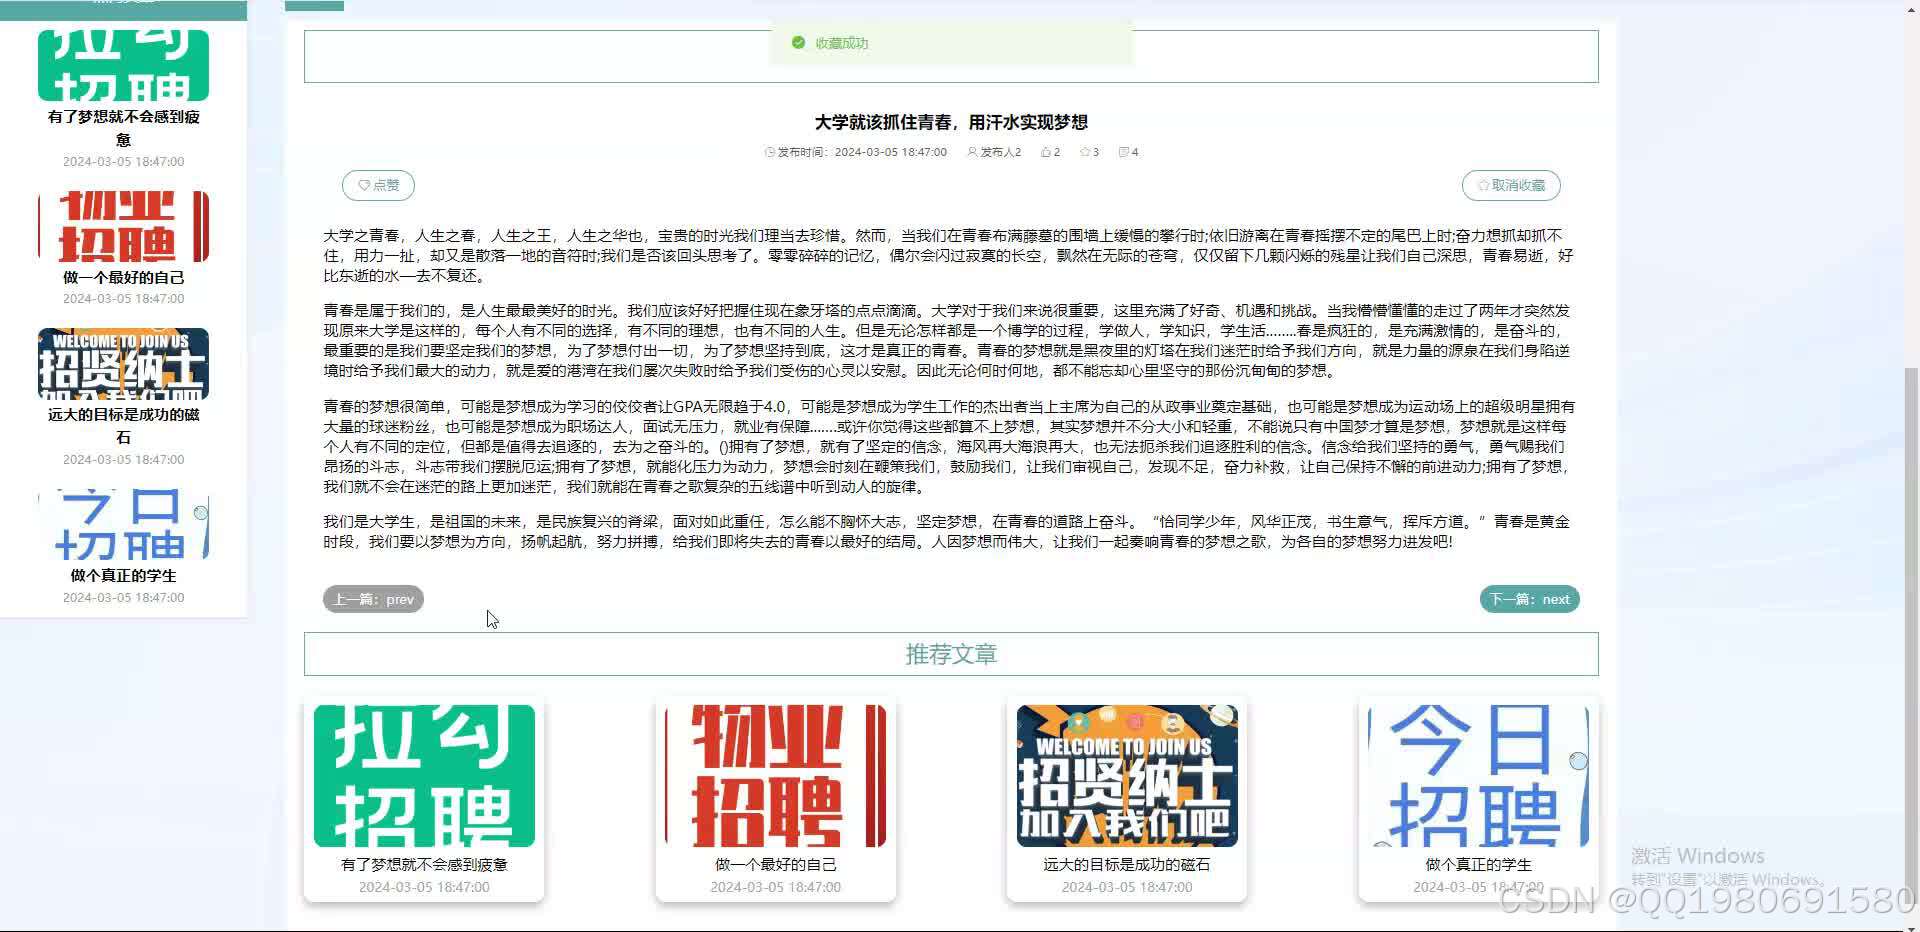This screenshot has width=1920, height=932.
Task: Click the star icon showing count 3
Action: click(x=1085, y=152)
